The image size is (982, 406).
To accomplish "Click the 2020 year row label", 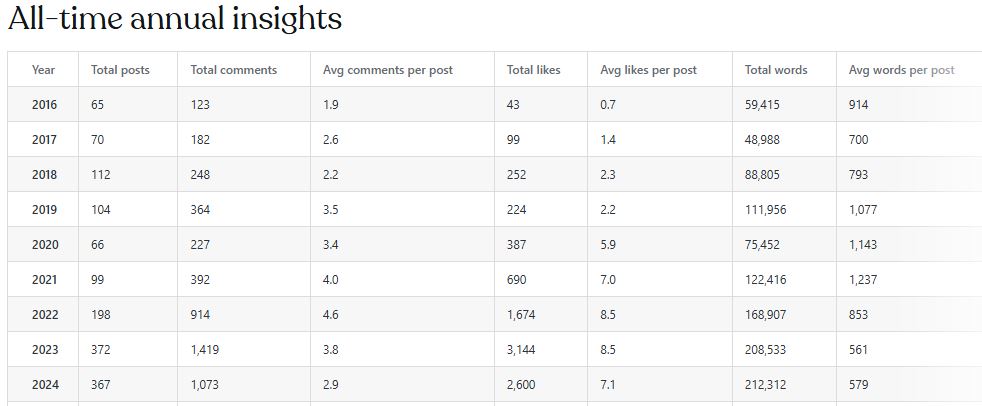I will pyautogui.click(x=45, y=245).
